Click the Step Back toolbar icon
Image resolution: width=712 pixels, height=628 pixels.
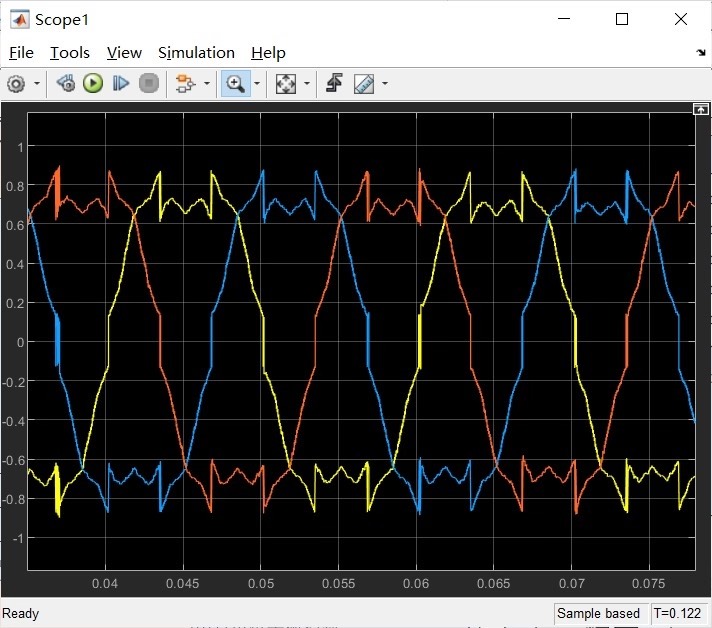click(x=66, y=84)
